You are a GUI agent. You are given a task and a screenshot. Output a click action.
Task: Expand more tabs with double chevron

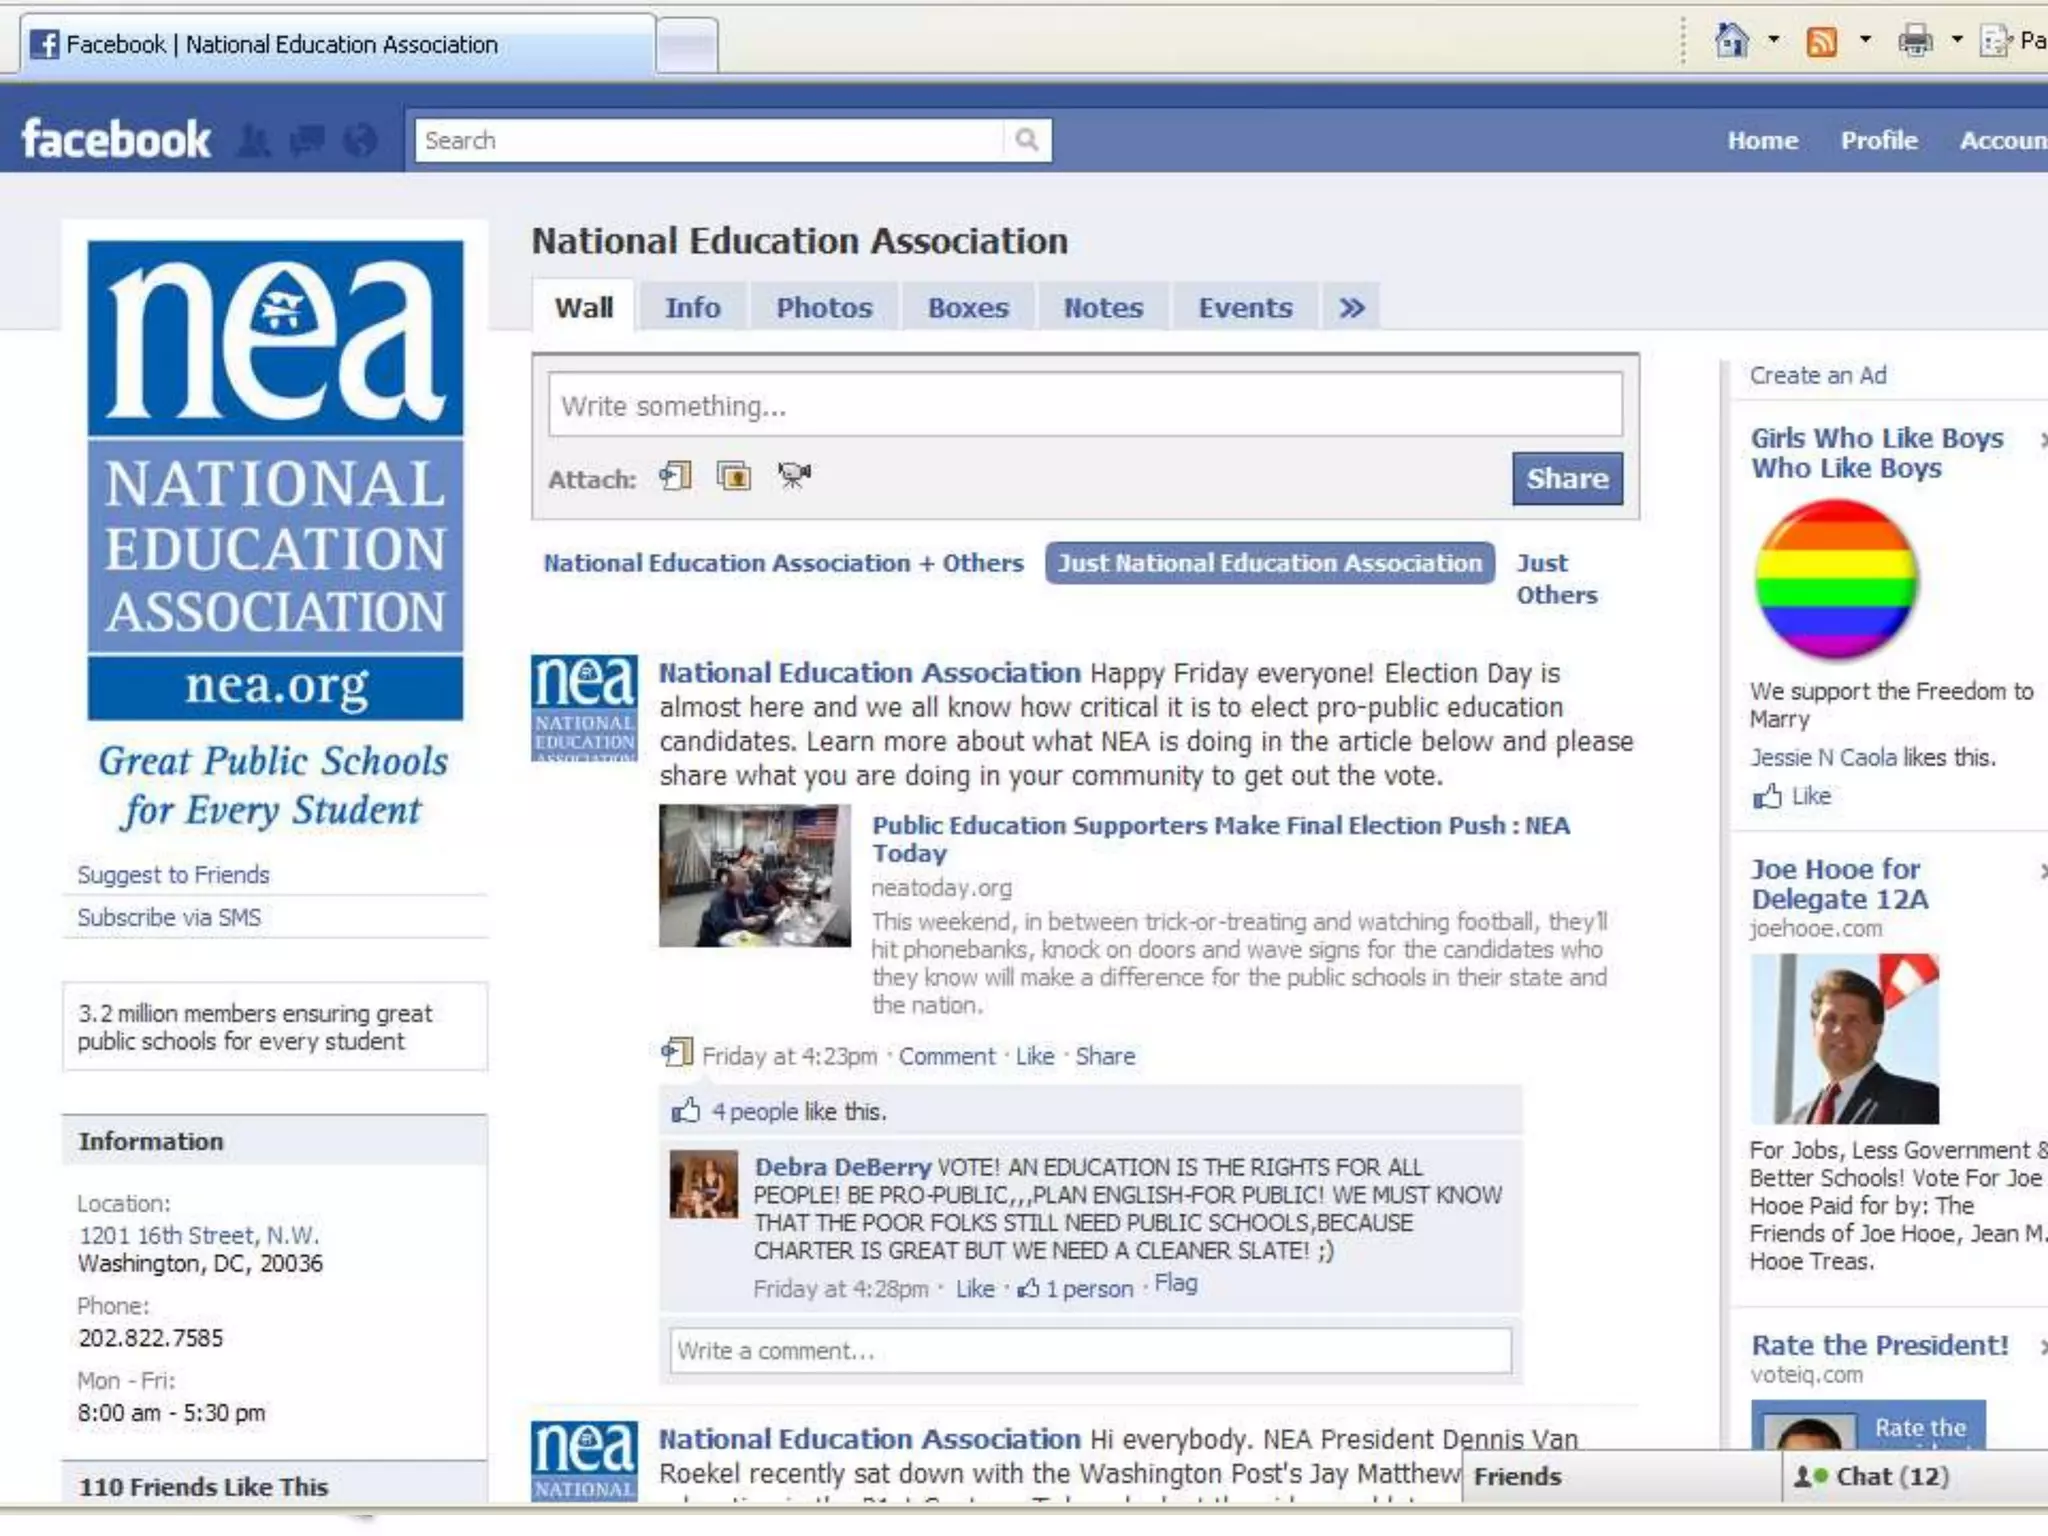(x=1352, y=308)
